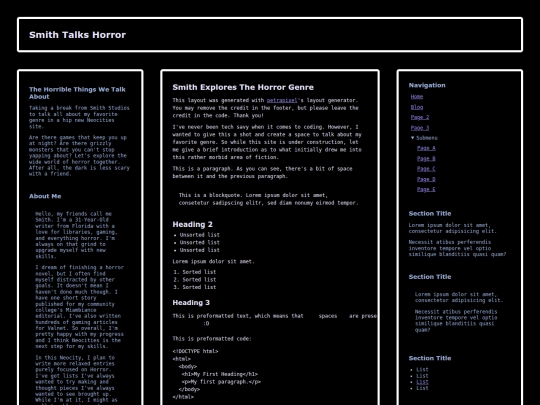Click the blockquote starting 'This is a blockquote'

tap(268, 199)
